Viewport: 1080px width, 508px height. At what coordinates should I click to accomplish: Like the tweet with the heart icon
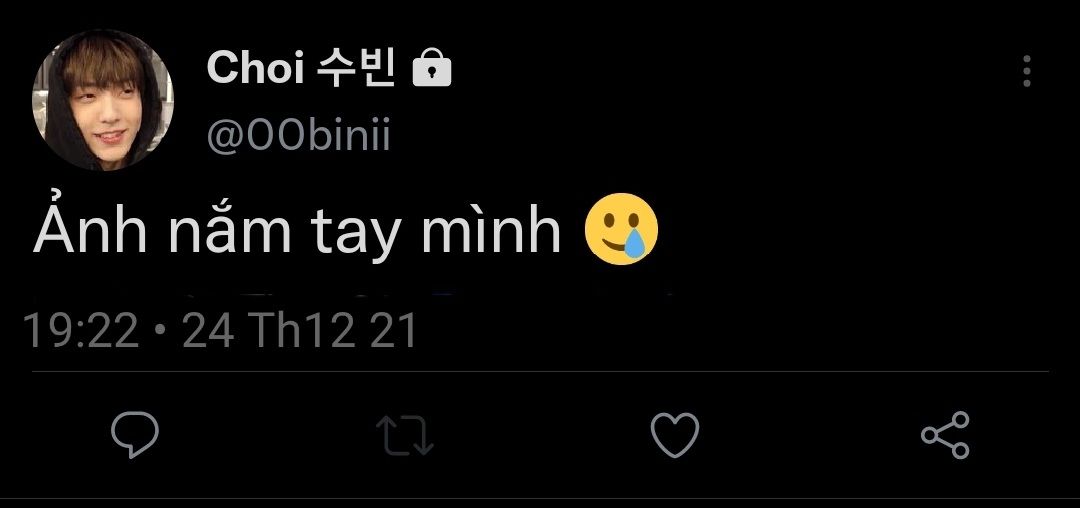click(675, 435)
